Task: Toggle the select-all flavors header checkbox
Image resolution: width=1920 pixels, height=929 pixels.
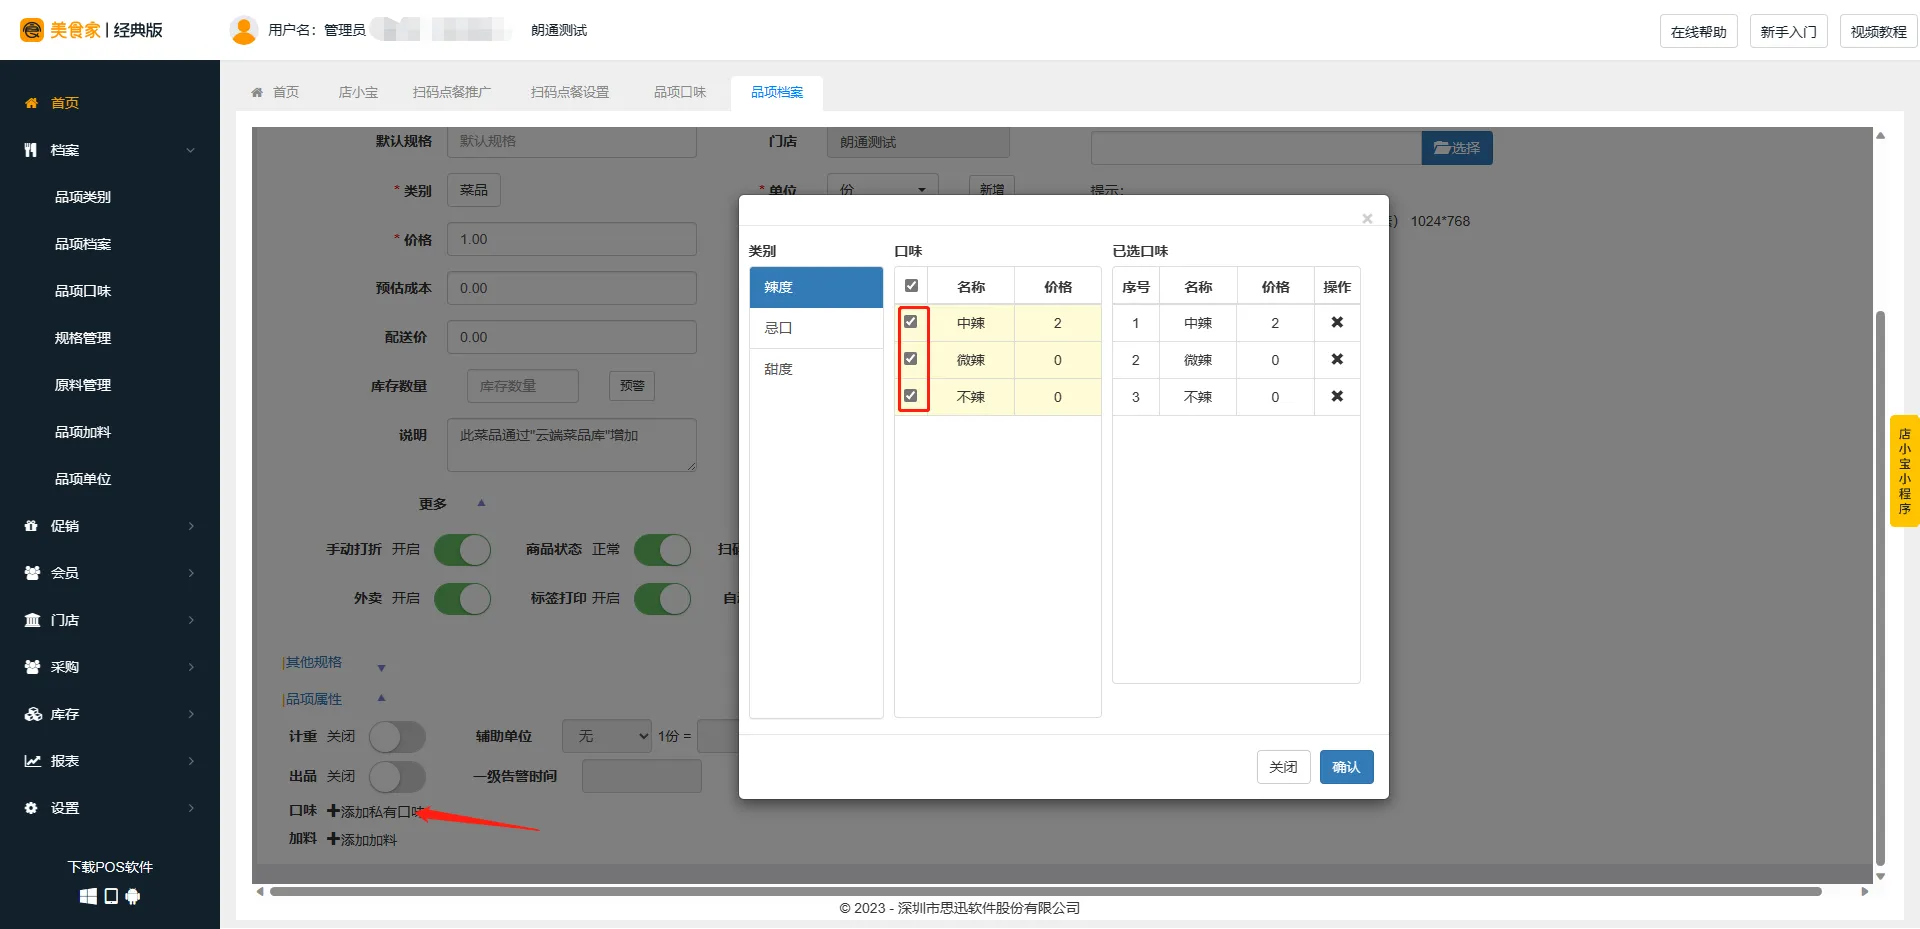Action: [911, 286]
